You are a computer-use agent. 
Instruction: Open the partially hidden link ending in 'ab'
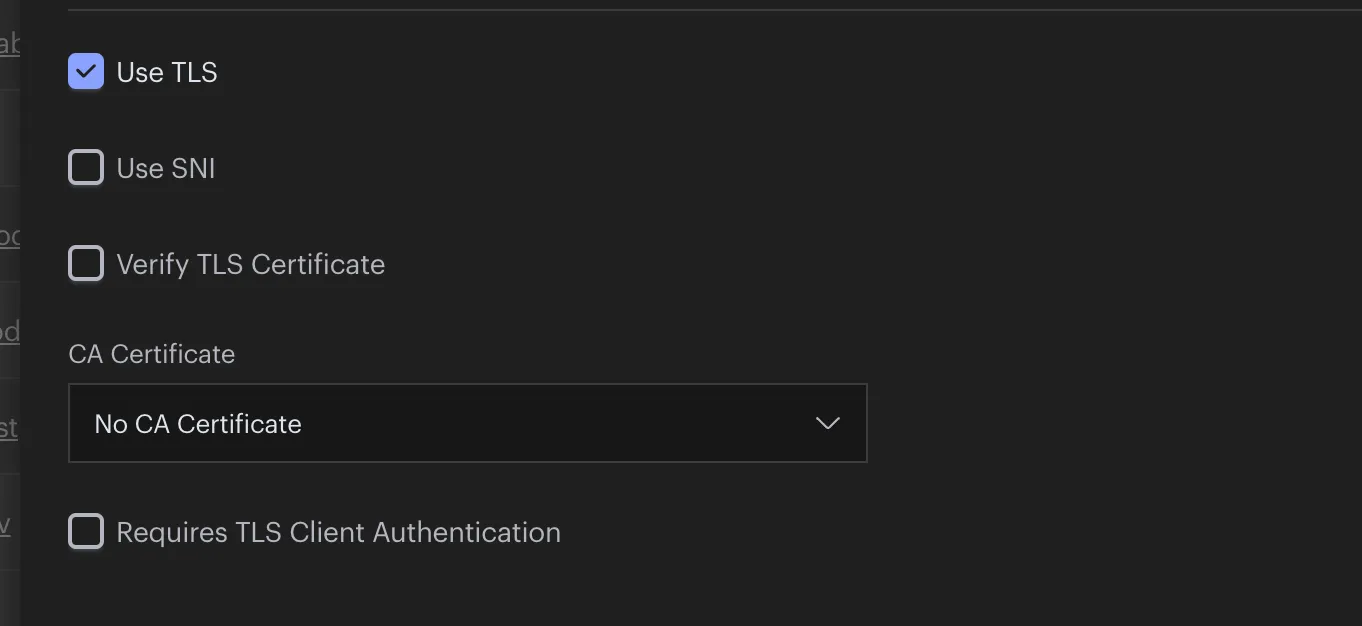click(x=9, y=44)
